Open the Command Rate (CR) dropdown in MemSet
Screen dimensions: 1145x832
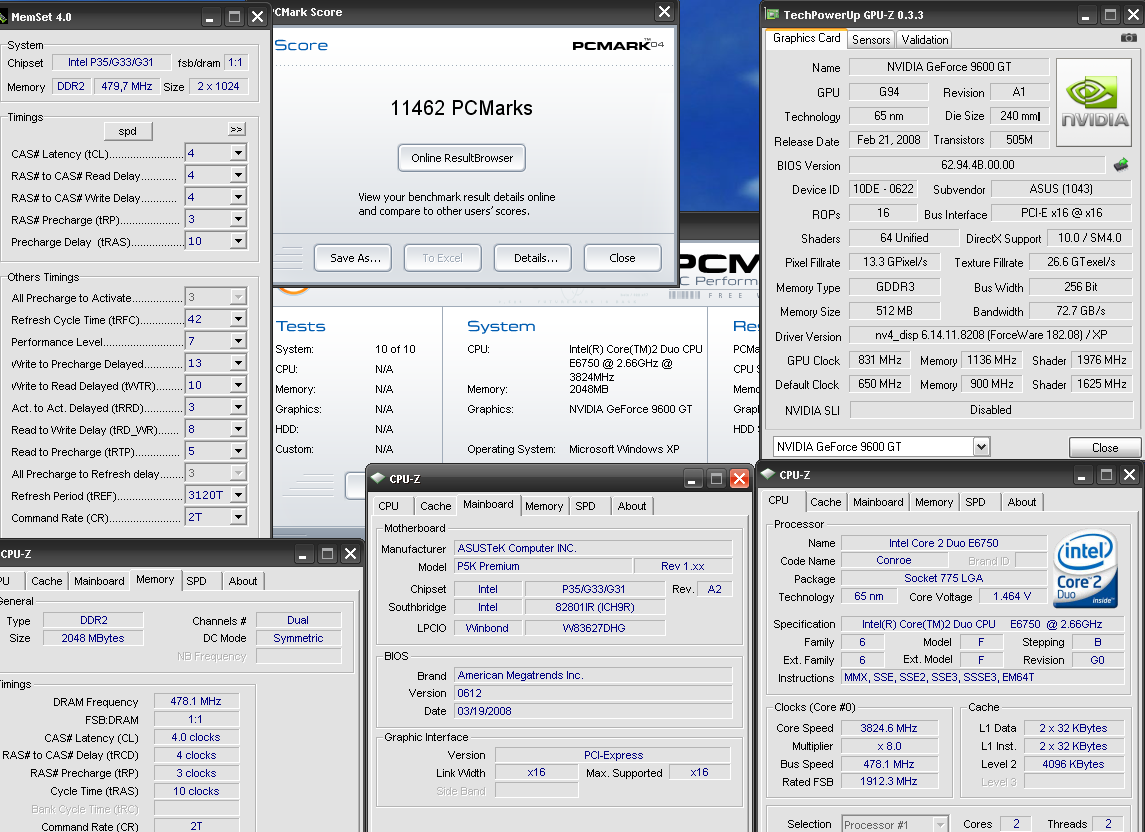click(238, 516)
